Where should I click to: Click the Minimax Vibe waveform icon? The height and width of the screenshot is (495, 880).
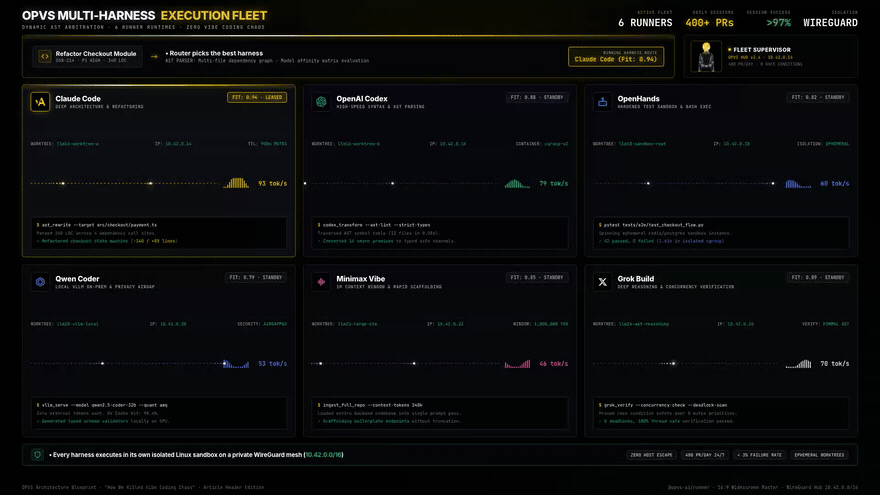coord(321,282)
